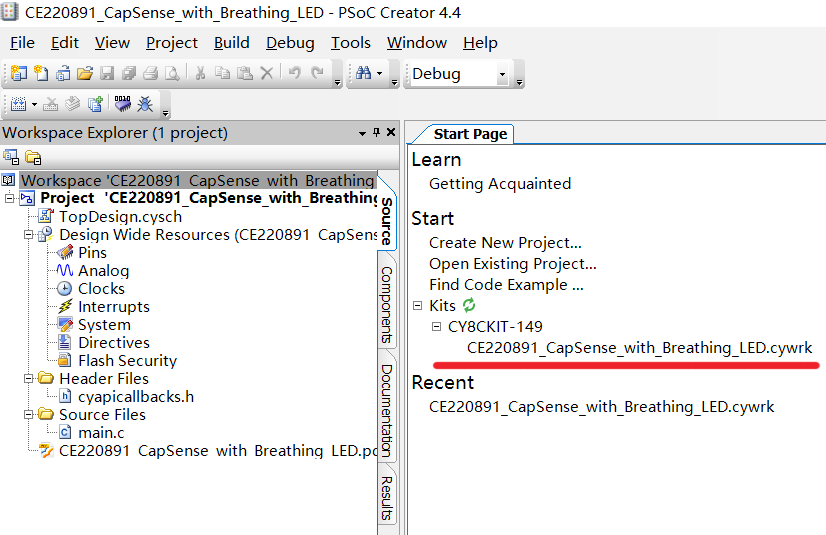Refresh the Kits list

point(469,305)
